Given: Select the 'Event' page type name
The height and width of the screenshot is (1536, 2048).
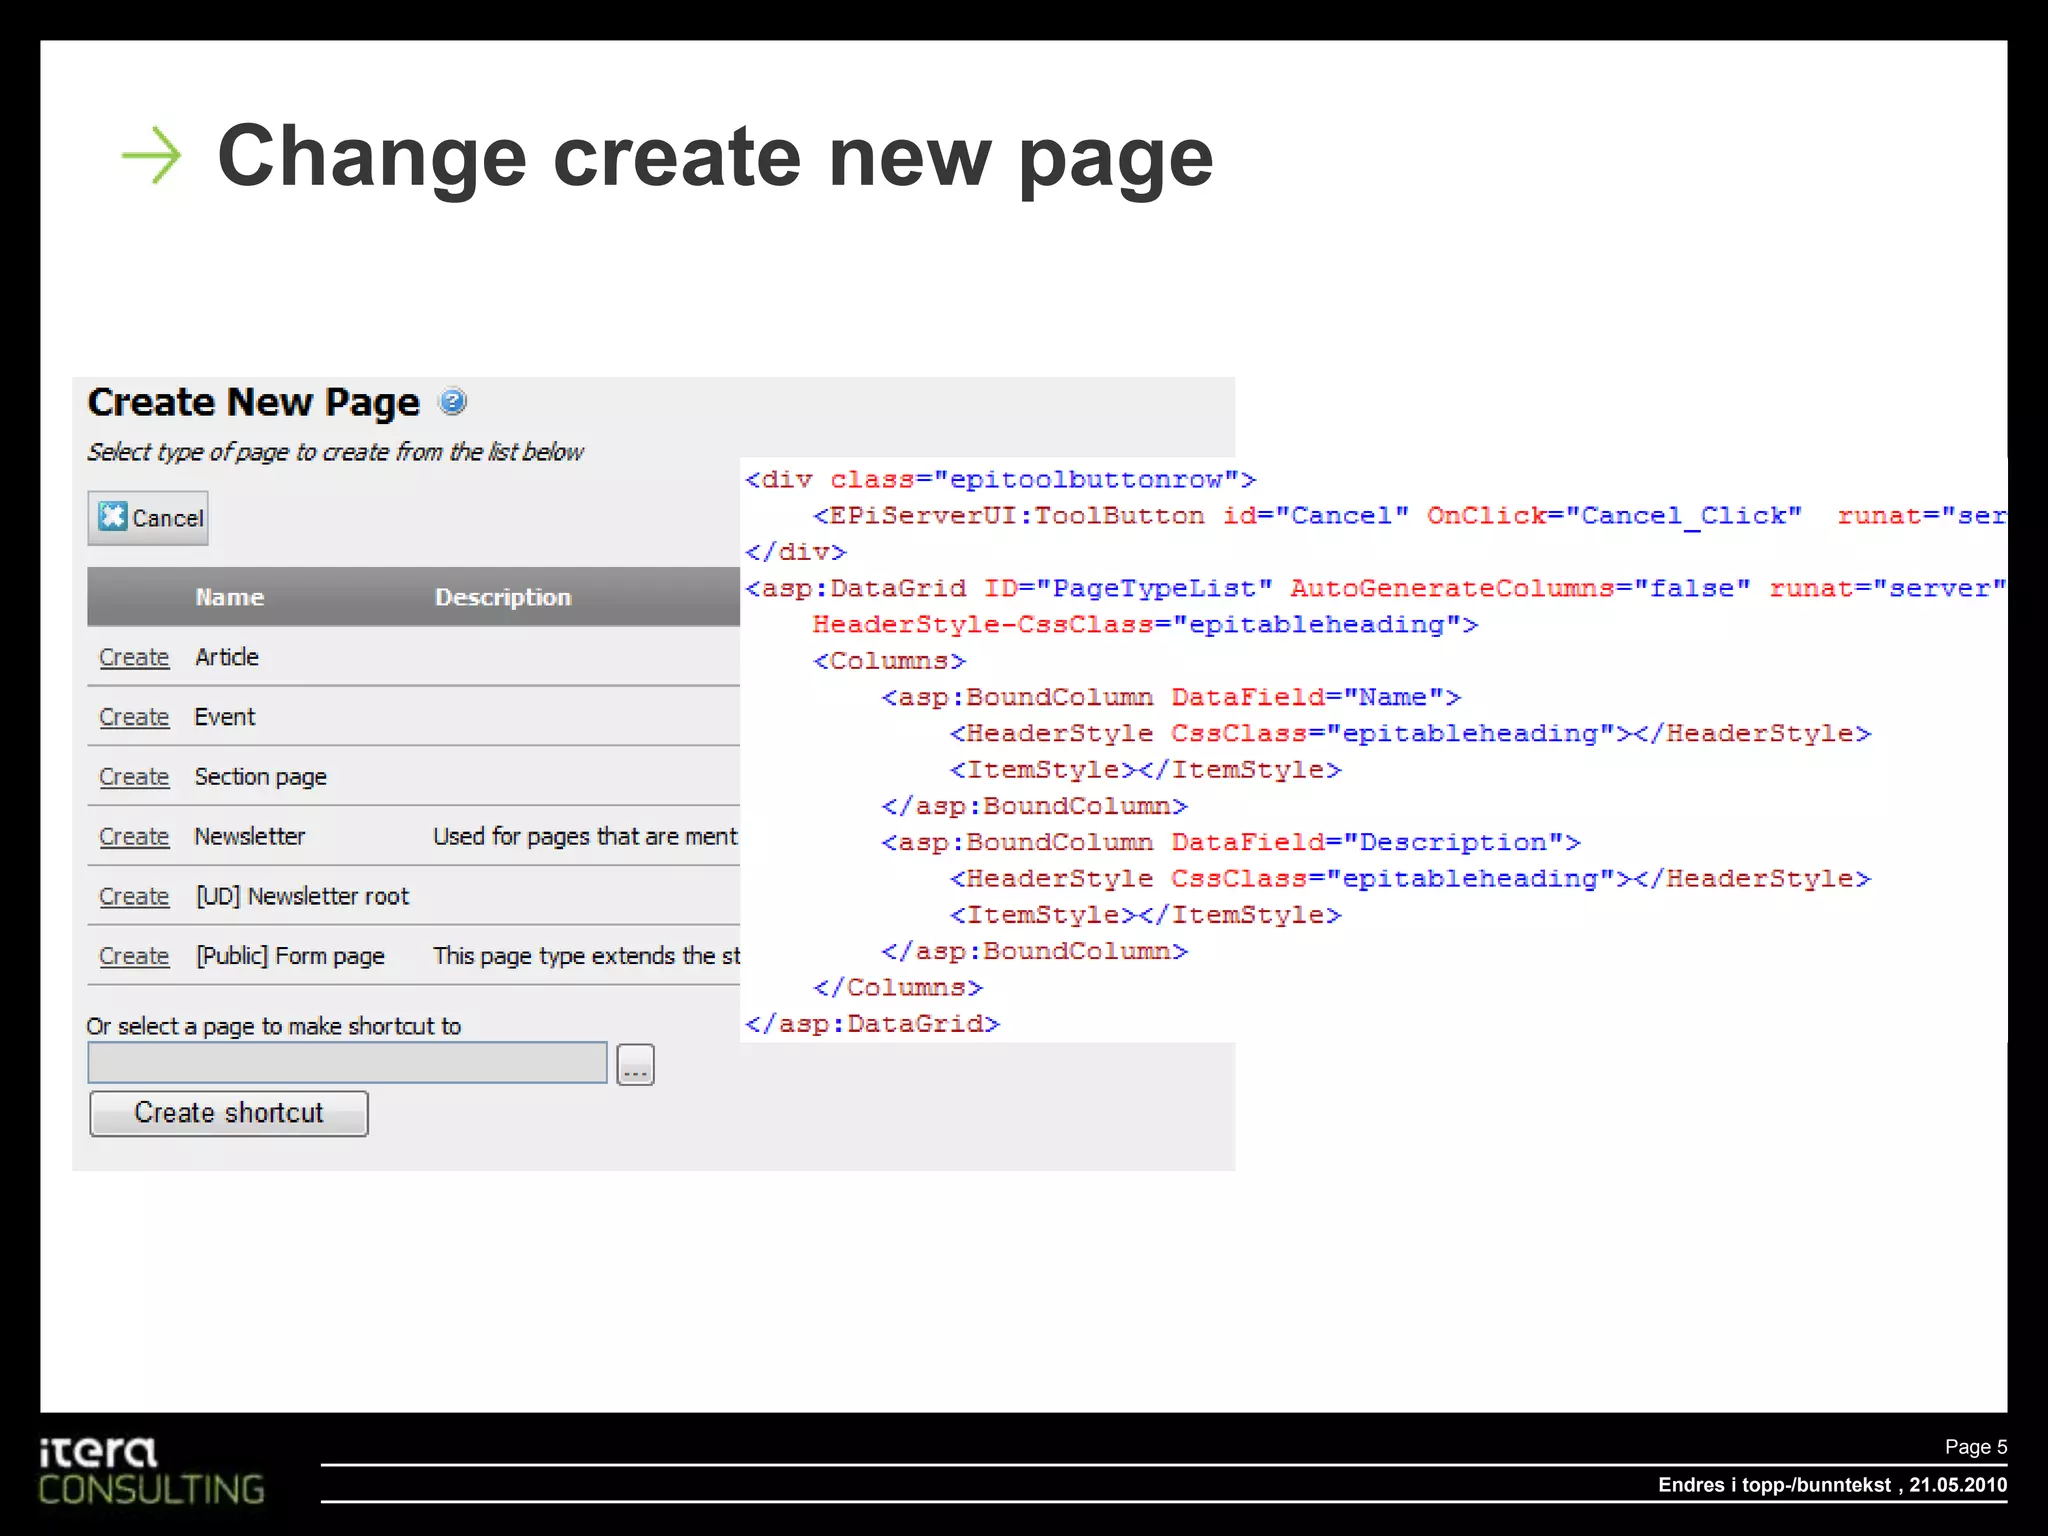Looking at the screenshot, I should point(225,717).
